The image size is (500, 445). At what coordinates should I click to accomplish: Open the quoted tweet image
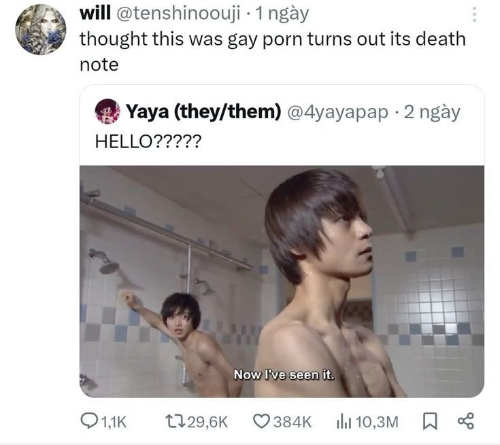(x=282, y=281)
